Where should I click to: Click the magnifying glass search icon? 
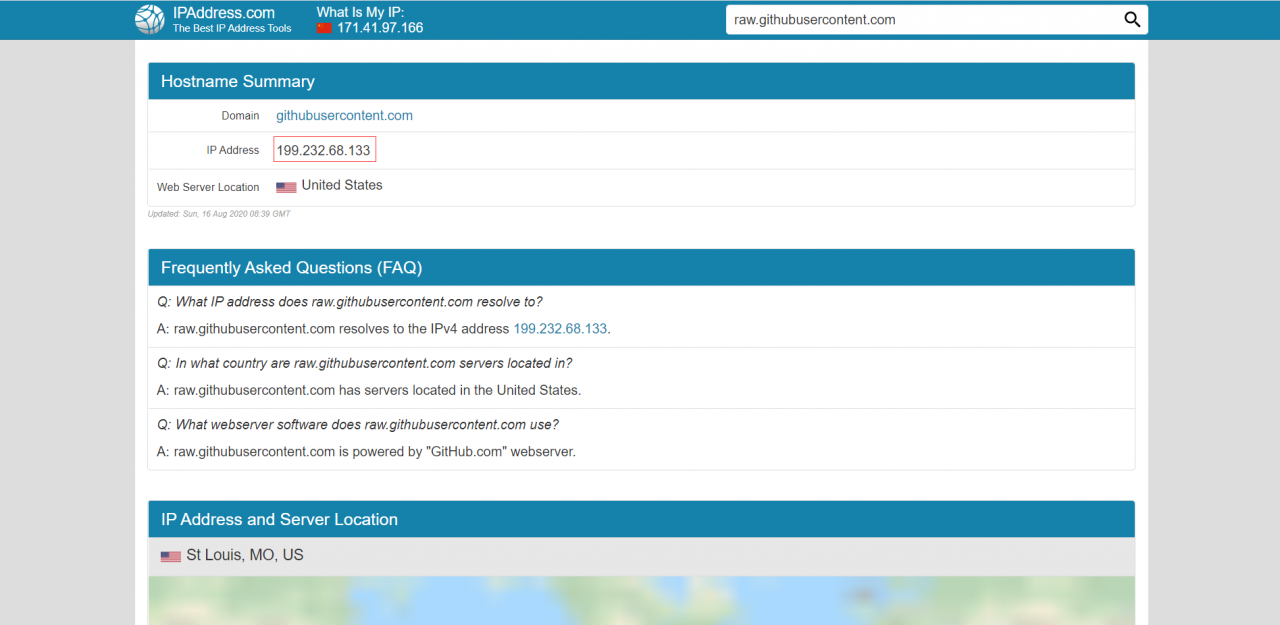click(x=1132, y=20)
